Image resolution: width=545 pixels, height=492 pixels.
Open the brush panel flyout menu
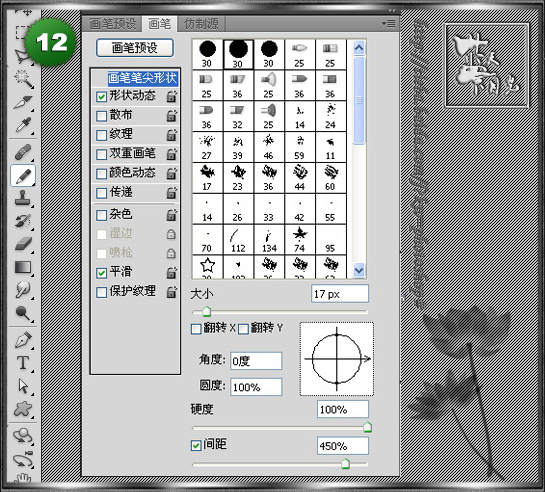(389, 24)
